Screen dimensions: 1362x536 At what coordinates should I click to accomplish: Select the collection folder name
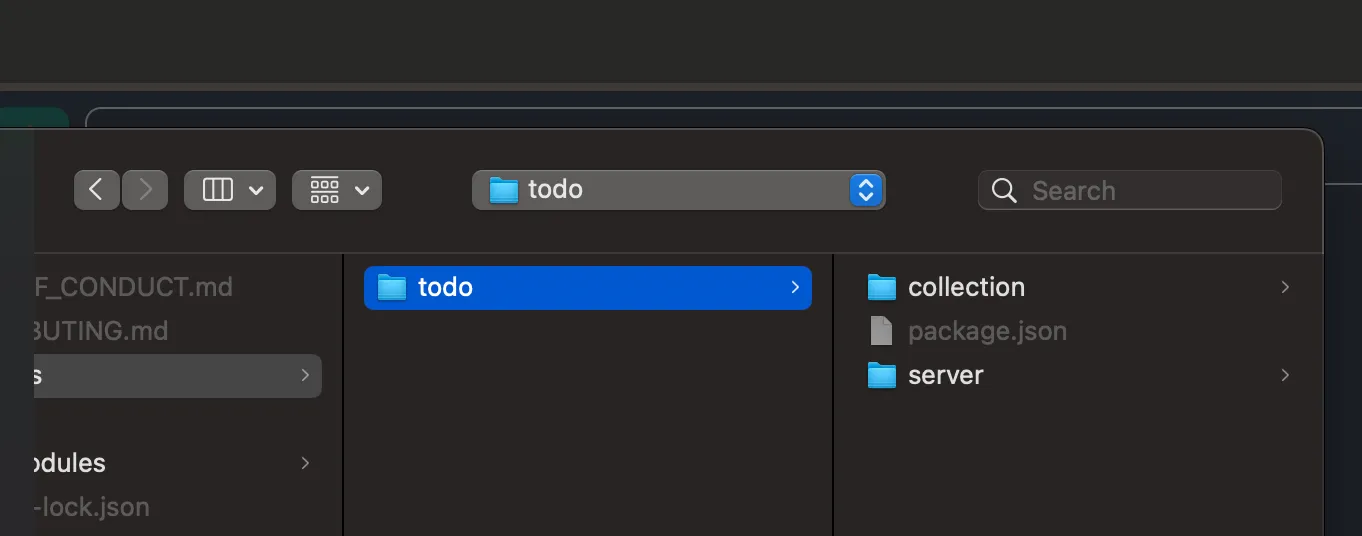[x=966, y=288]
